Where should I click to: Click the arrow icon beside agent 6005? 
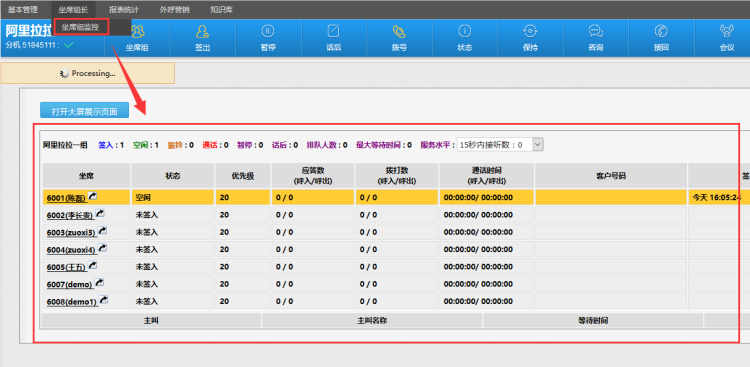(x=94, y=265)
